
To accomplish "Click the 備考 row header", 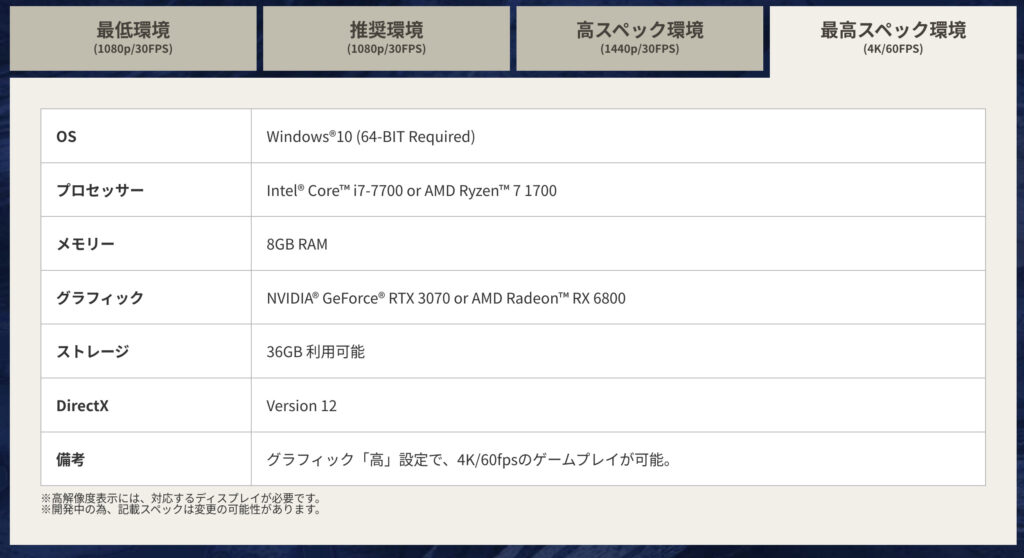I will (x=70, y=460).
